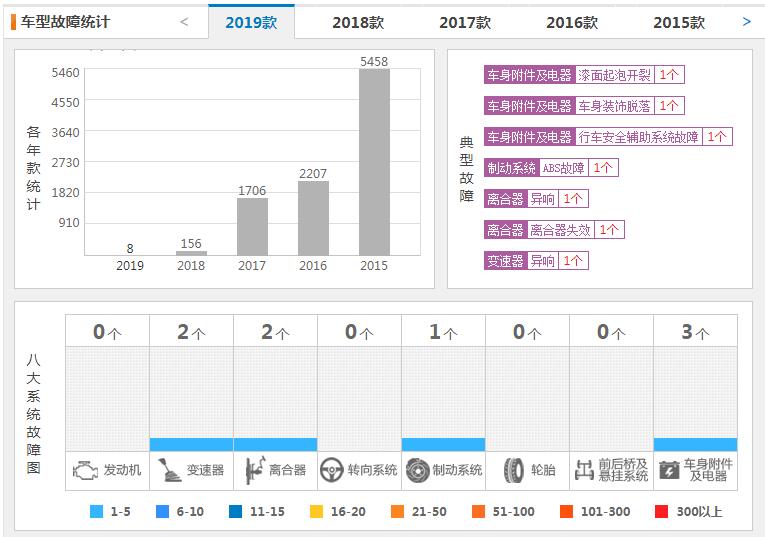765x537 pixels.
Task: Open the 变速器 异响 fault tag
Action: tap(536, 261)
